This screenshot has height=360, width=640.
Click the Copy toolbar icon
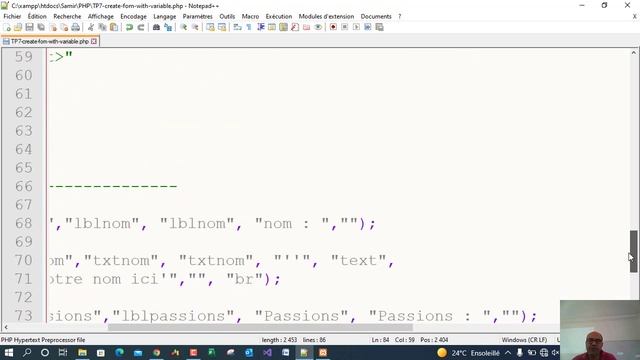pyautogui.click(x=102, y=27)
